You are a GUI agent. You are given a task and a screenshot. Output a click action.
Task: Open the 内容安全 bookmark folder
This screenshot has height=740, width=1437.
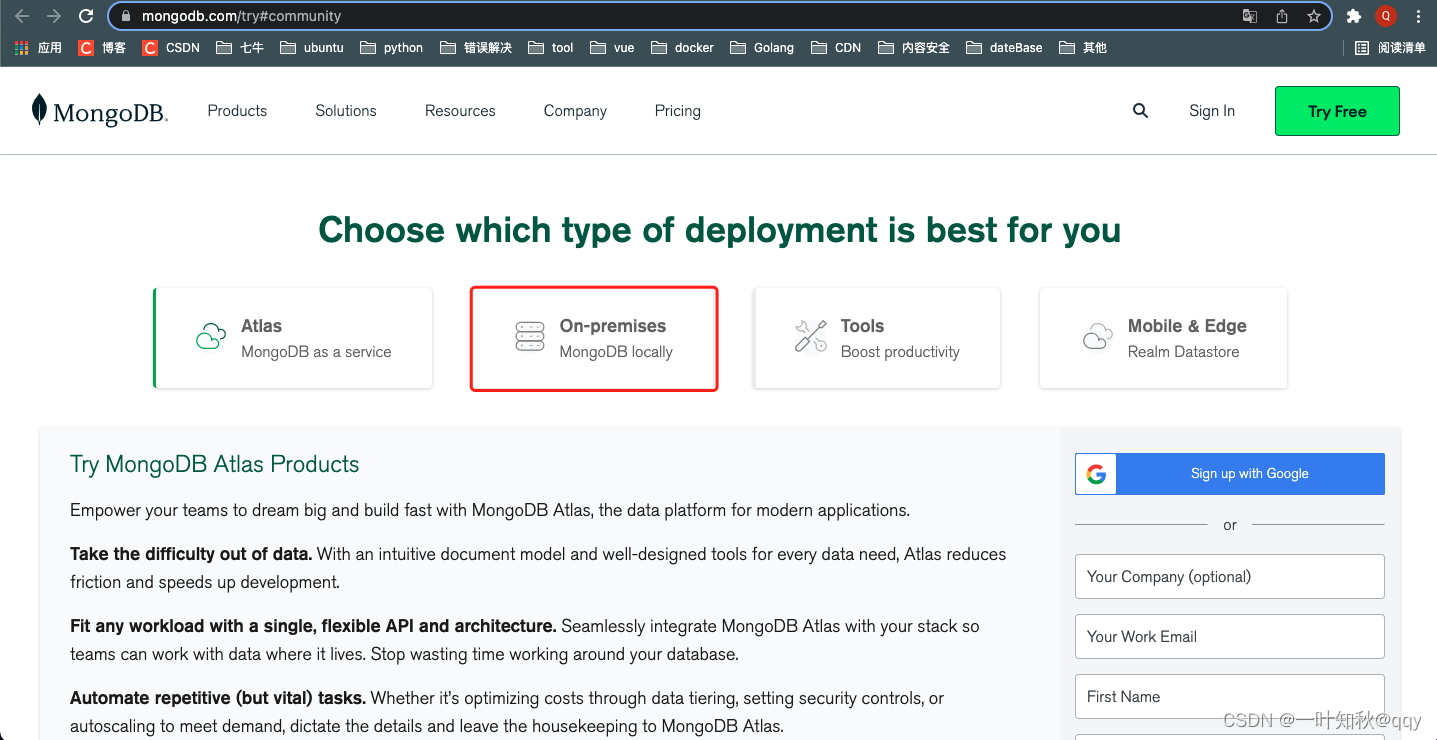[x=913, y=47]
